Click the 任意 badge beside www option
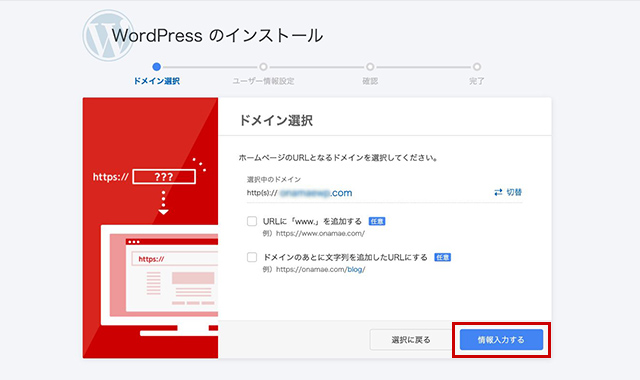 click(377, 221)
